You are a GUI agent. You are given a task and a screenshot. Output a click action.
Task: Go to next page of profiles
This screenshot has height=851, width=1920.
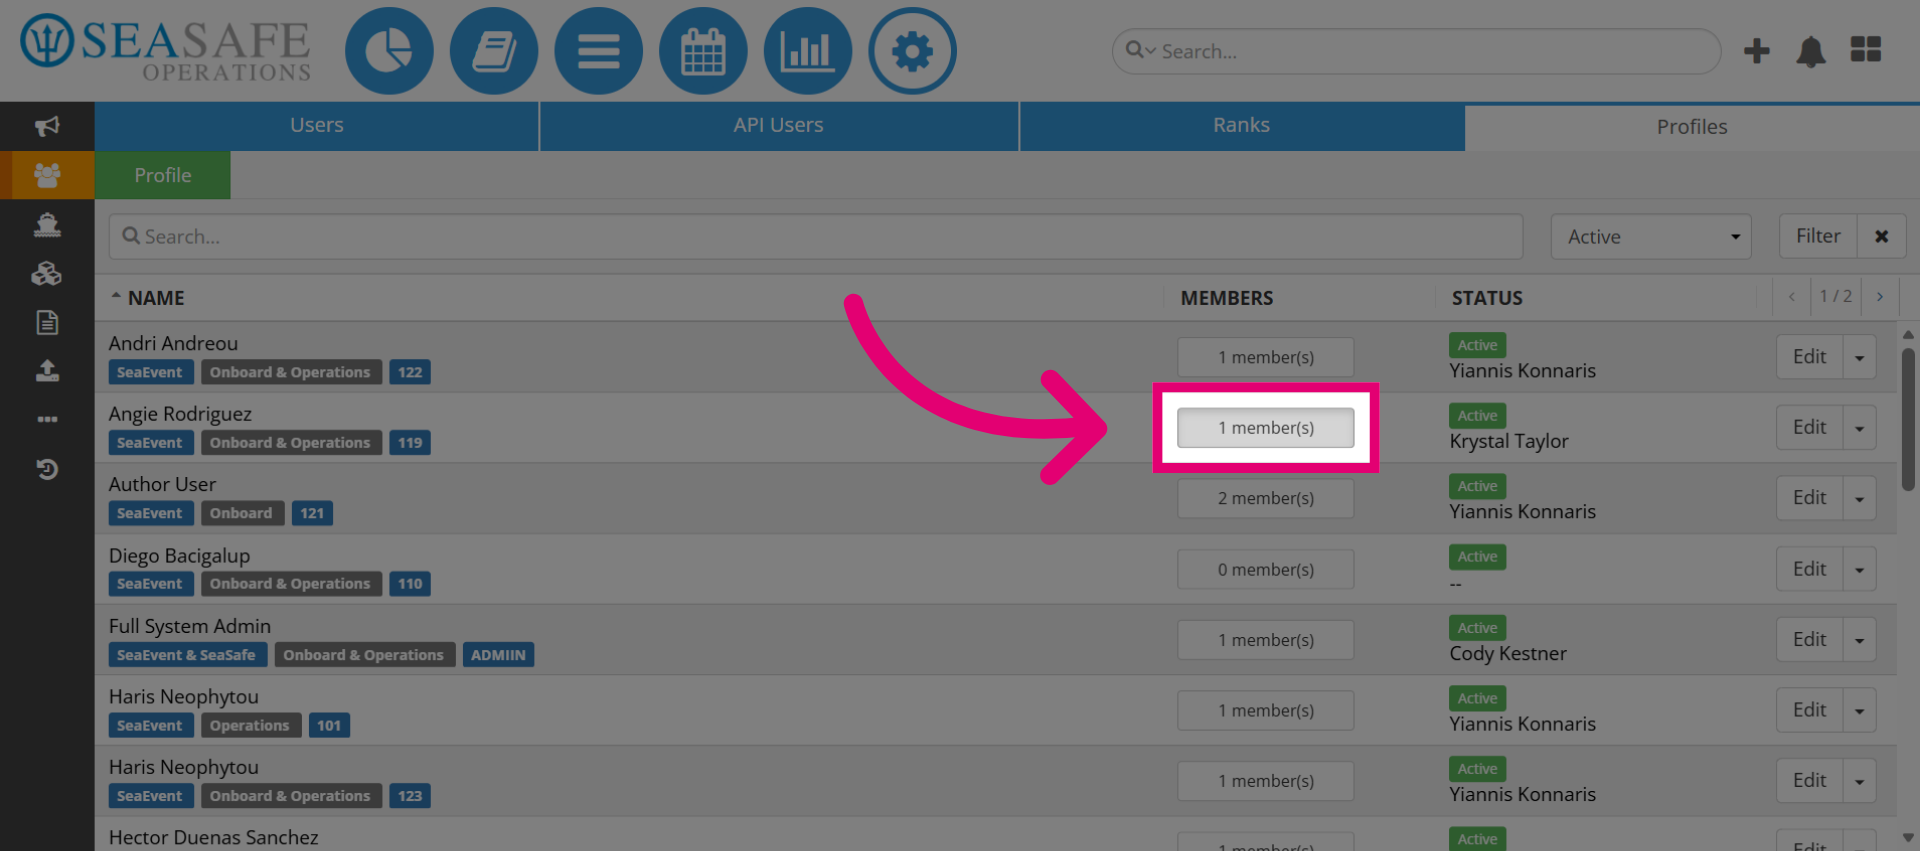point(1880,297)
